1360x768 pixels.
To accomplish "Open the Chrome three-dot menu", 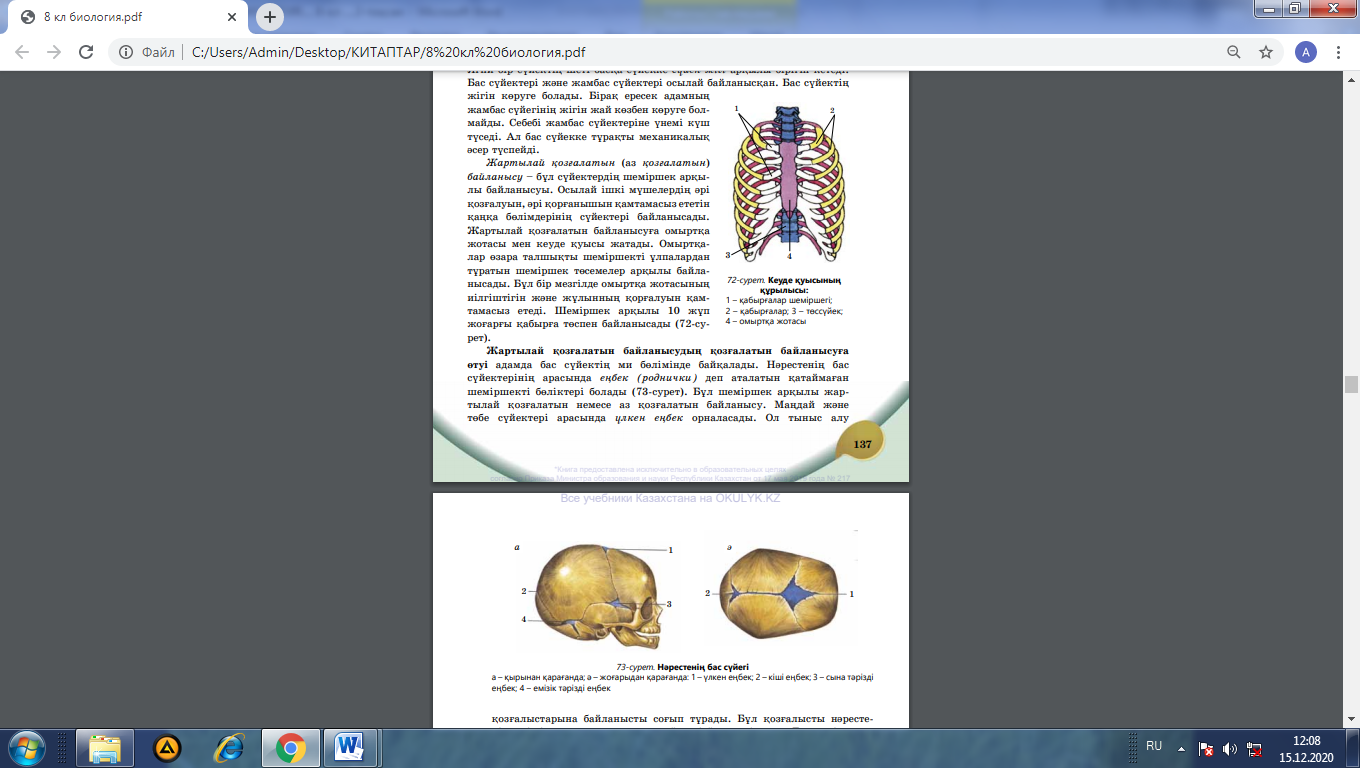I will pyautogui.click(x=1339, y=52).
